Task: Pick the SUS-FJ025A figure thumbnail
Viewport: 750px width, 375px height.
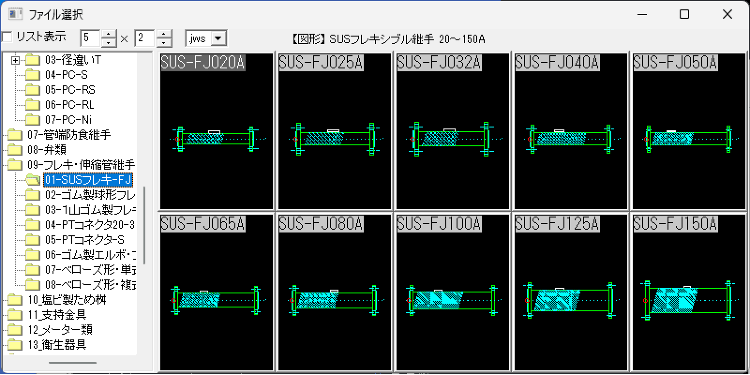Action: click(x=335, y=131)
